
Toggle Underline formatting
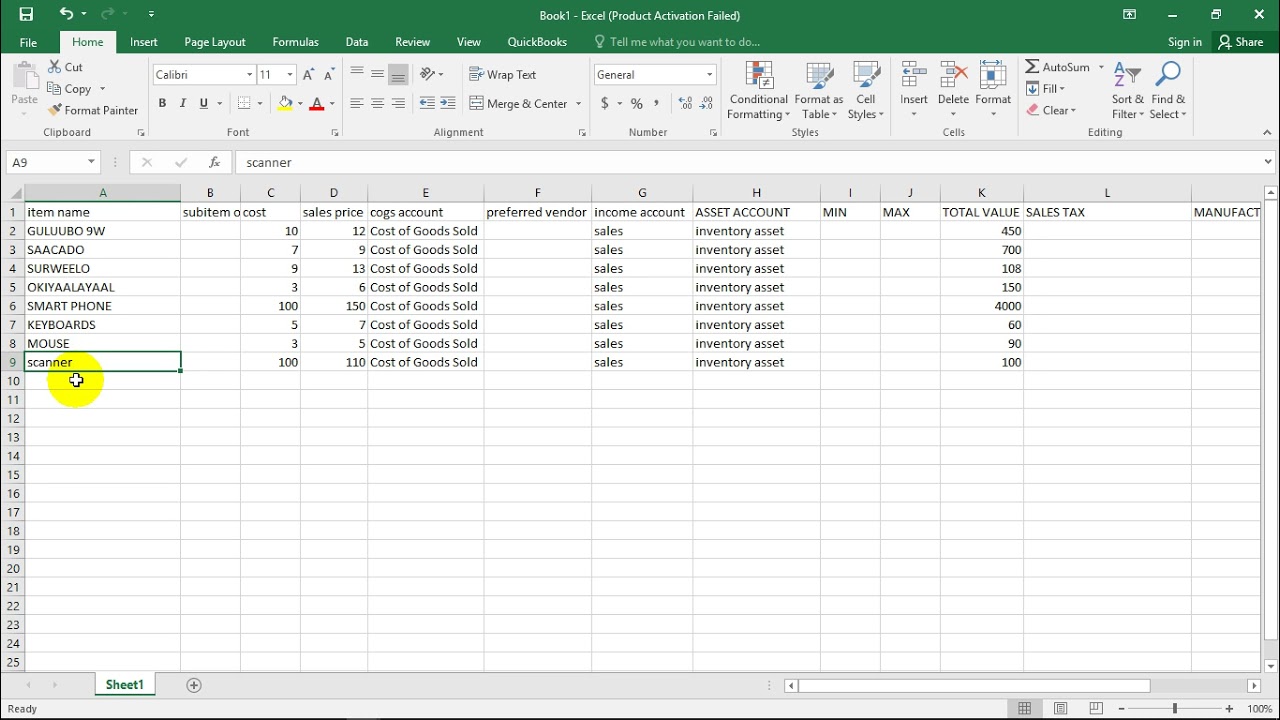pos(204,104)
